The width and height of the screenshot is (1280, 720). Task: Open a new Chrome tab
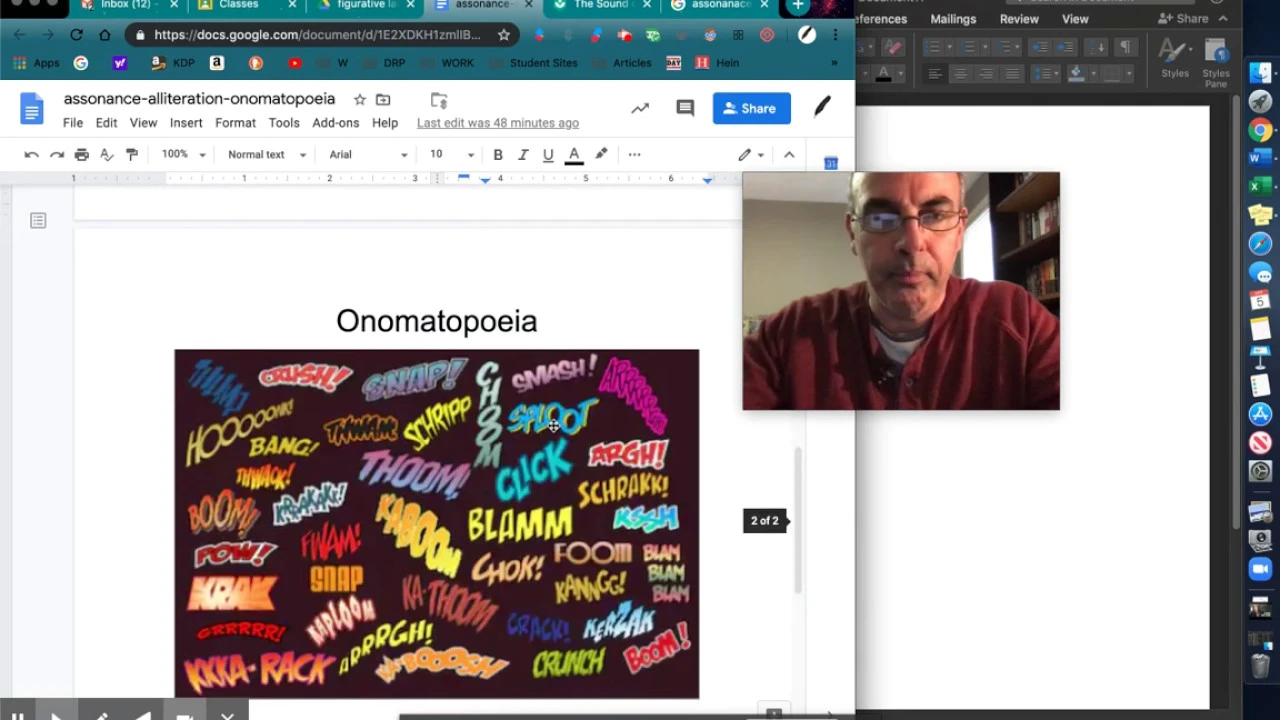click(798, 6)
